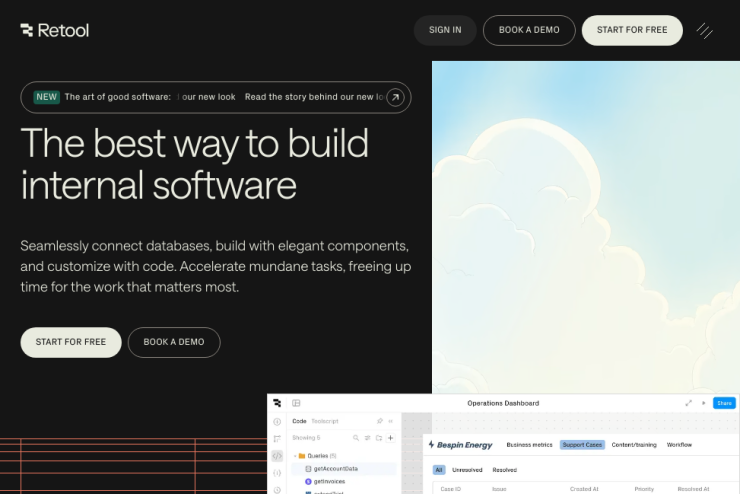Click the search icon in Code panel

pos(356,438)
